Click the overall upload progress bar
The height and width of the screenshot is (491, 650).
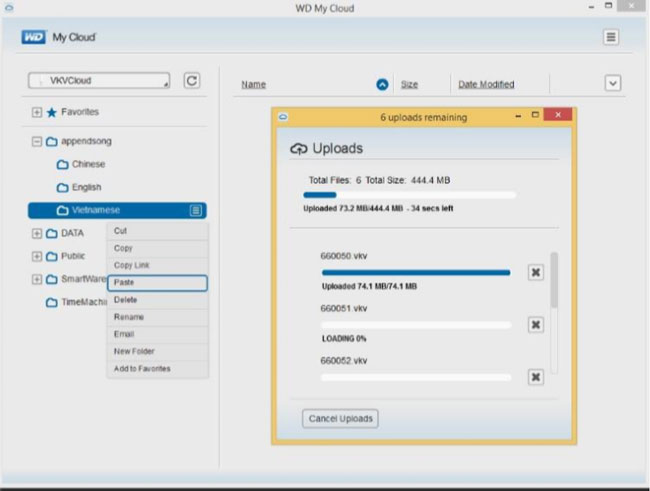point(409,195)
